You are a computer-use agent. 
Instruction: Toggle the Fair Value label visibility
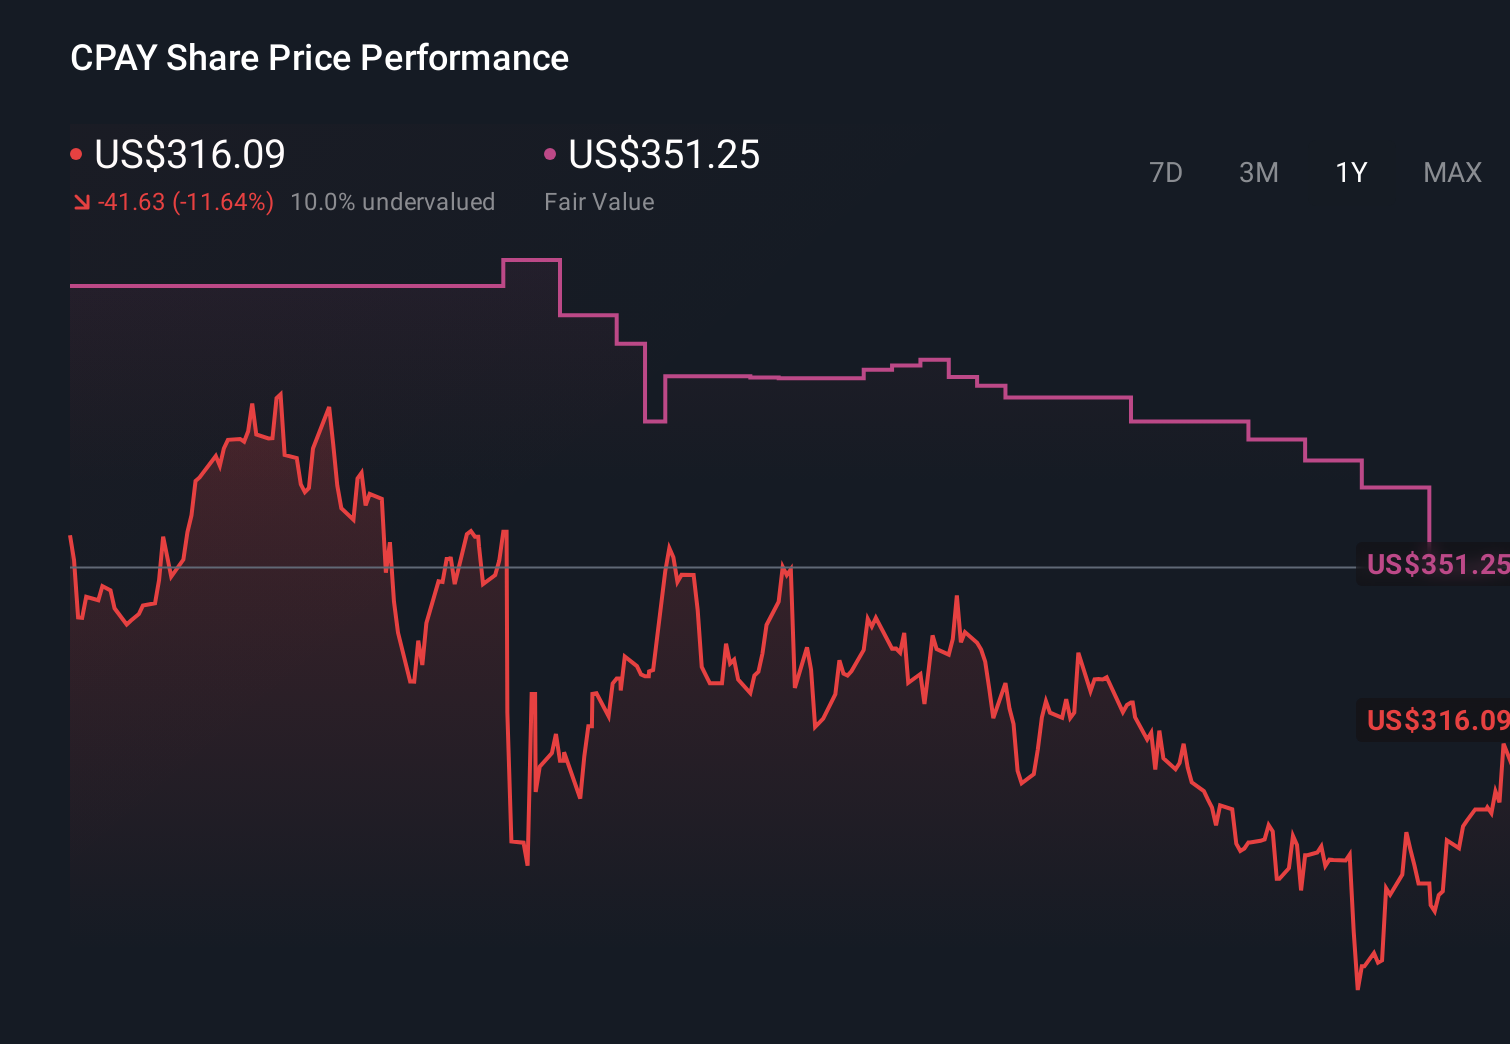[x=598, y=201]
